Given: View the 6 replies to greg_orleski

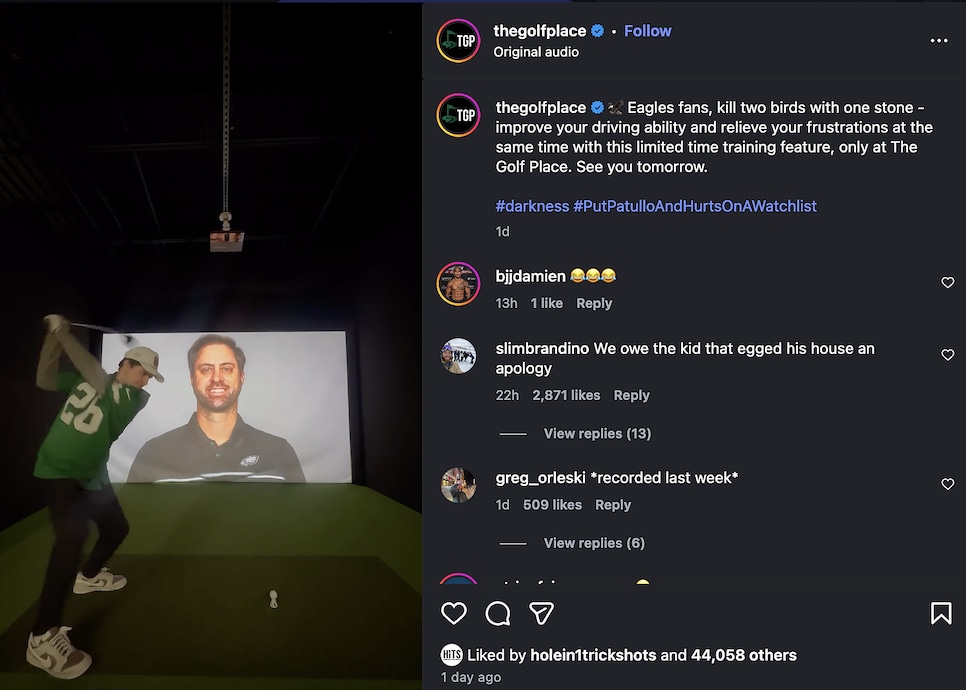Looking at the screenshot, I should click(594, 542).
